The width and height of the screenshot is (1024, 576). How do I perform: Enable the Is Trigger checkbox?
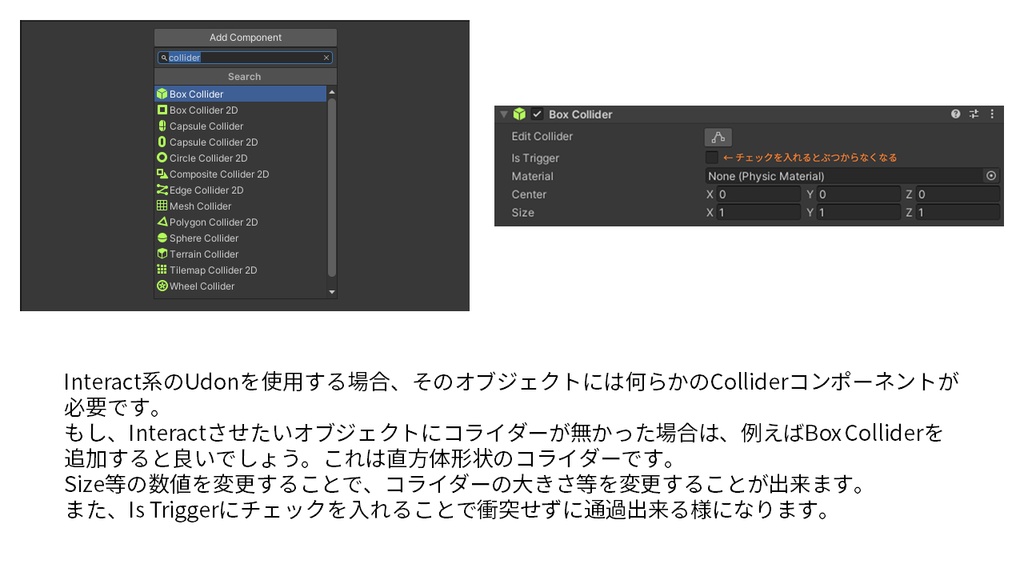(x=712, y=158)
